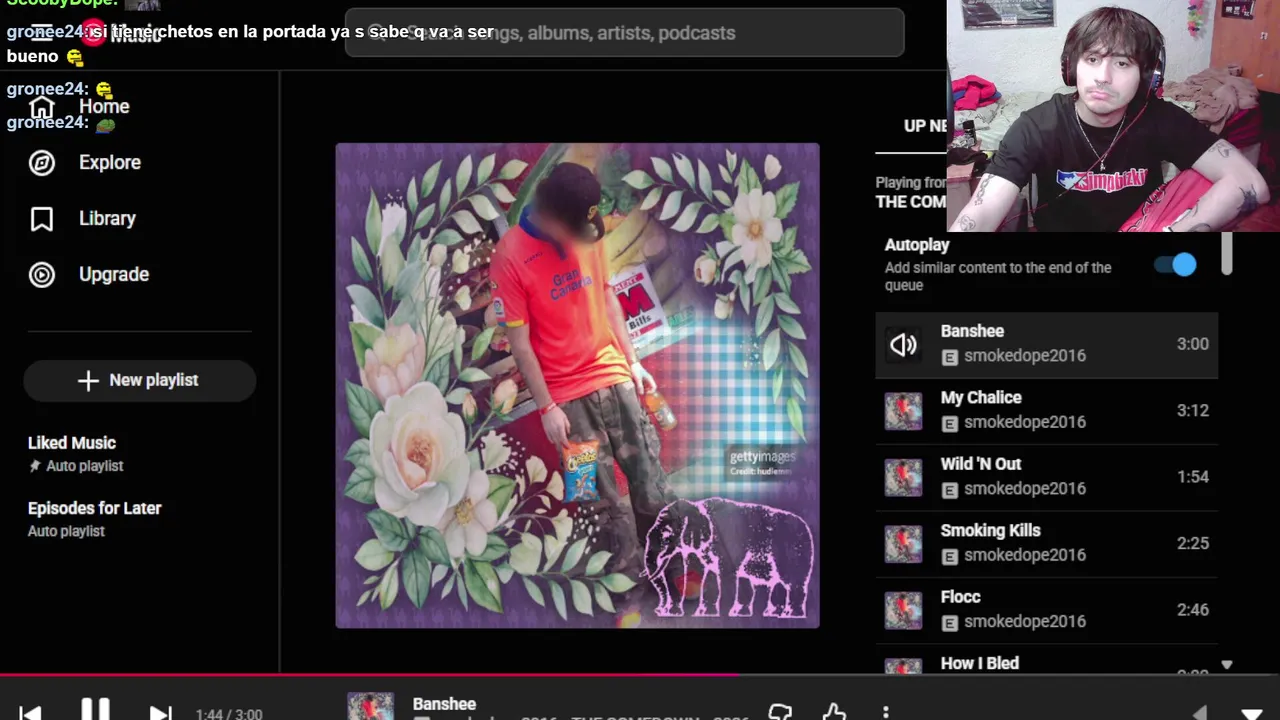Click the 1:44 / 3:00 elapsed time text

[229, 714]
